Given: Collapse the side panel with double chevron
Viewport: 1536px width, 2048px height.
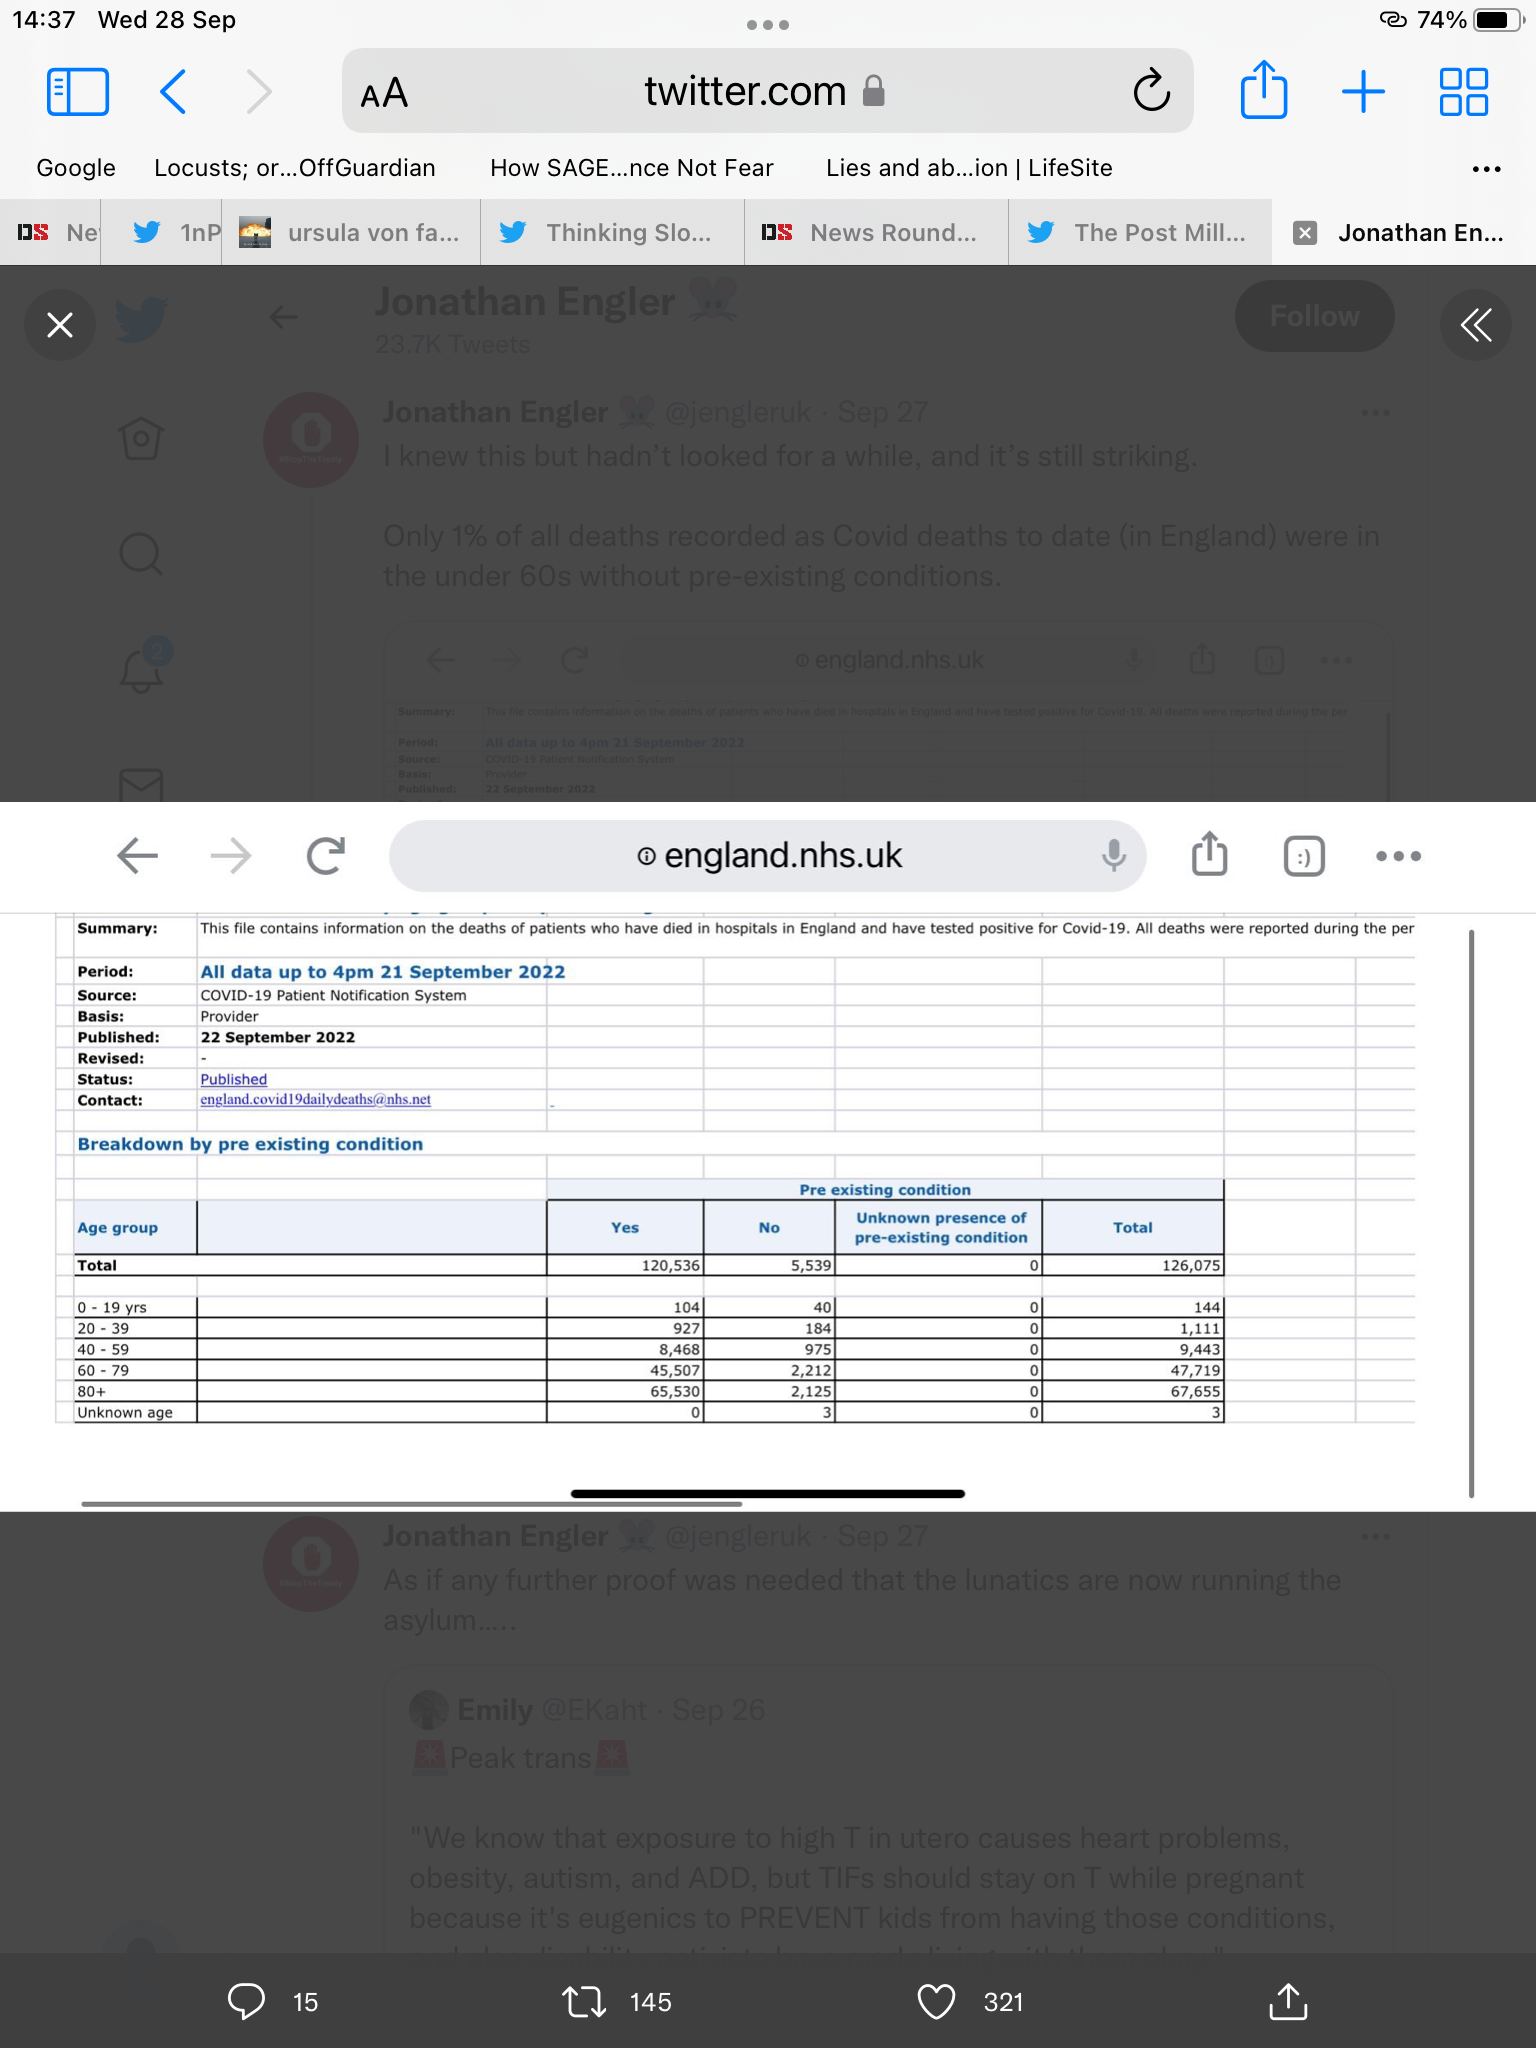Looking at the screenshot, I should tap(1475, 325).
